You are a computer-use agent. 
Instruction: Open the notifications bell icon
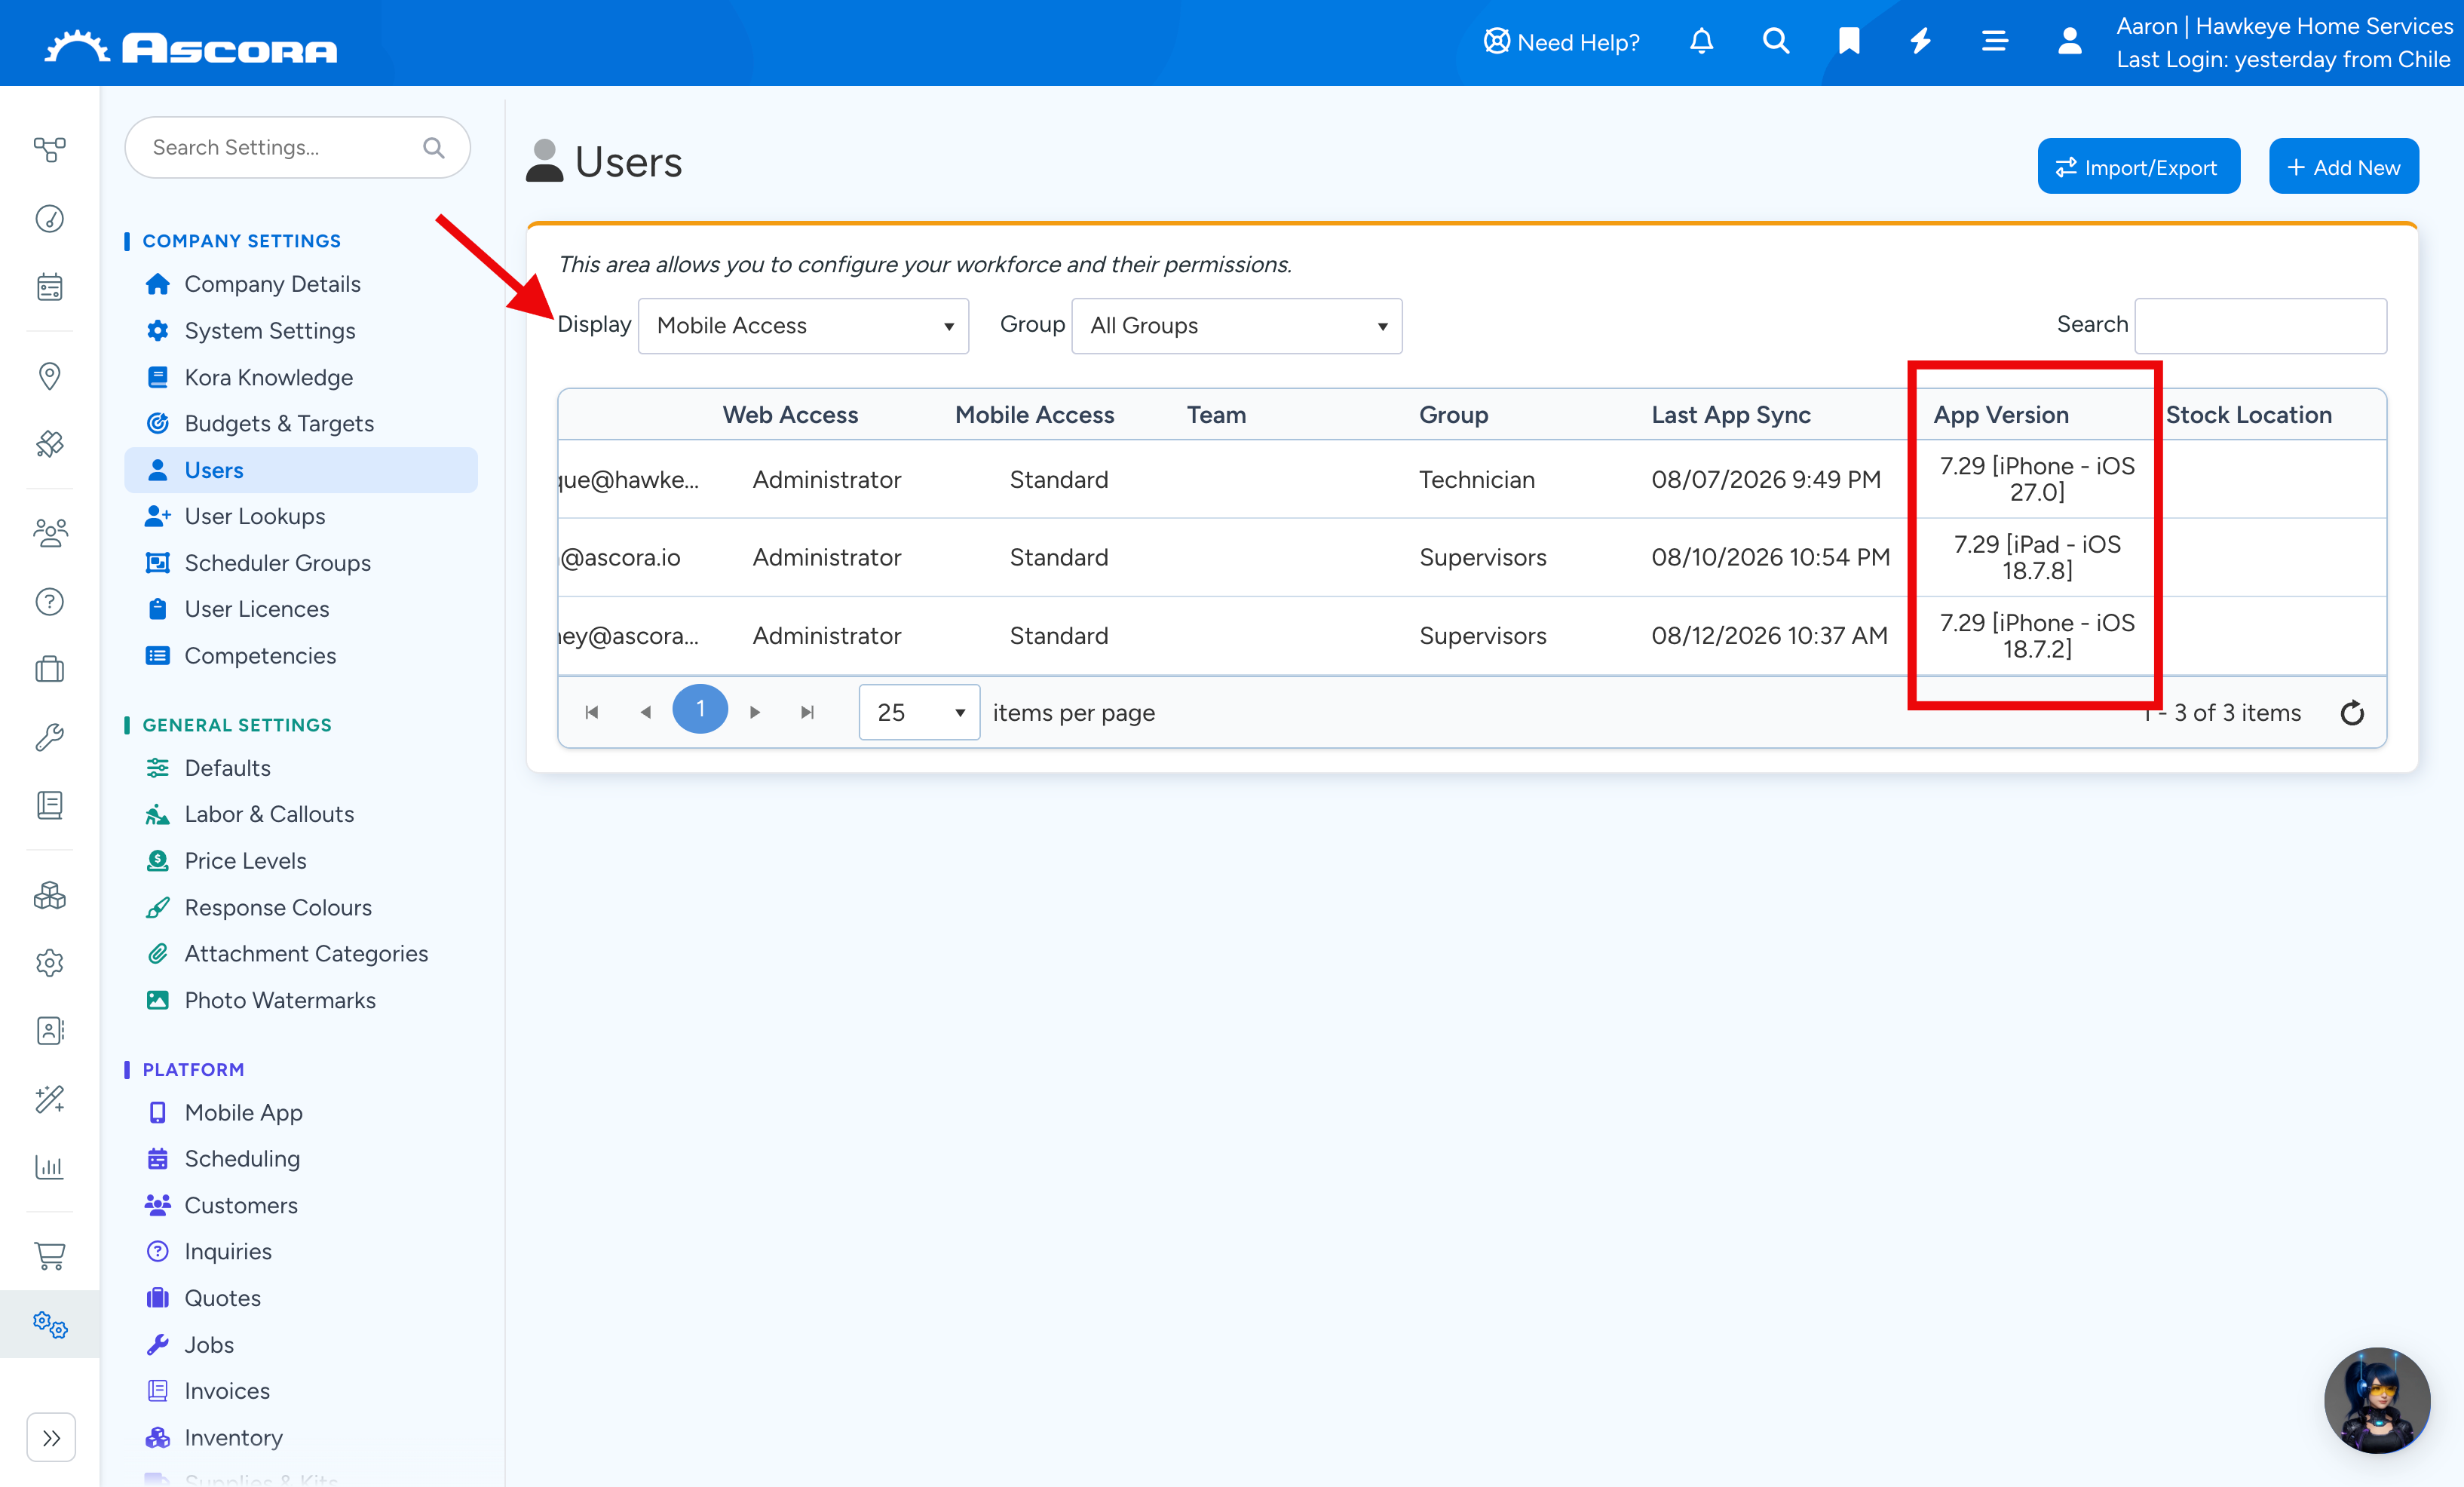pos(1701,41)
